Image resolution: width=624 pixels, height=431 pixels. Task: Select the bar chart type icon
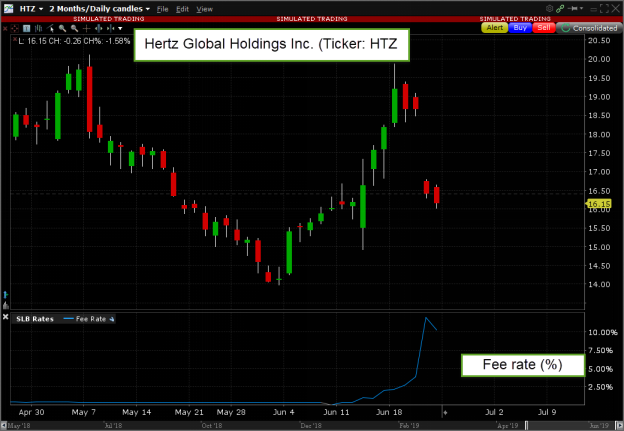39,28
